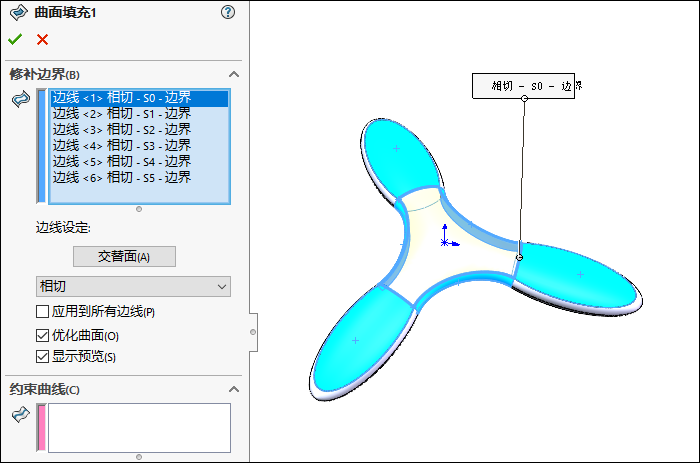700x463 pixels.
Task: Click the 交替面(A) button
Action: pyautogui.click(x=124, y=256)
